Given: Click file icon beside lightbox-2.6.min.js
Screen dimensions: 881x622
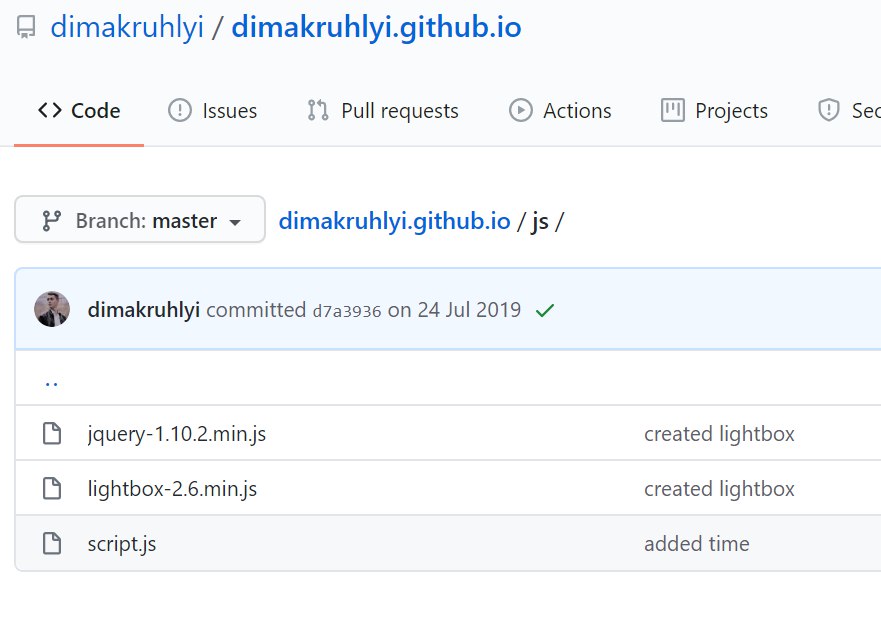Looking at the screenshot, I should [x=52, y=488].
